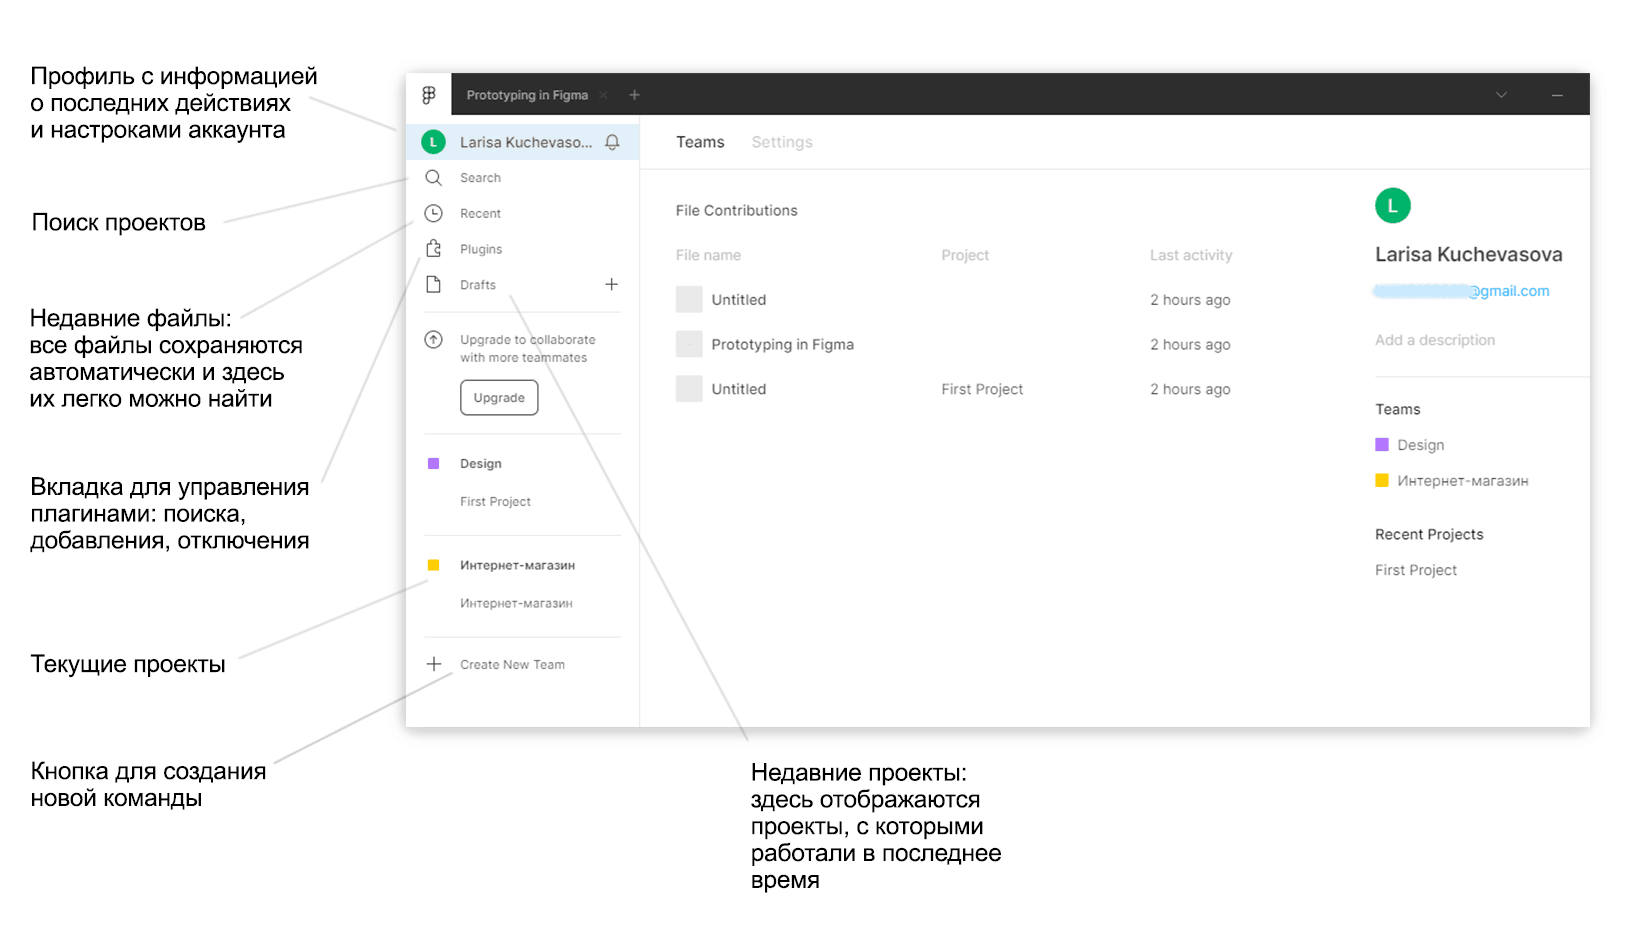Select the bold Интернет-магазин team in sidebar

517,566
